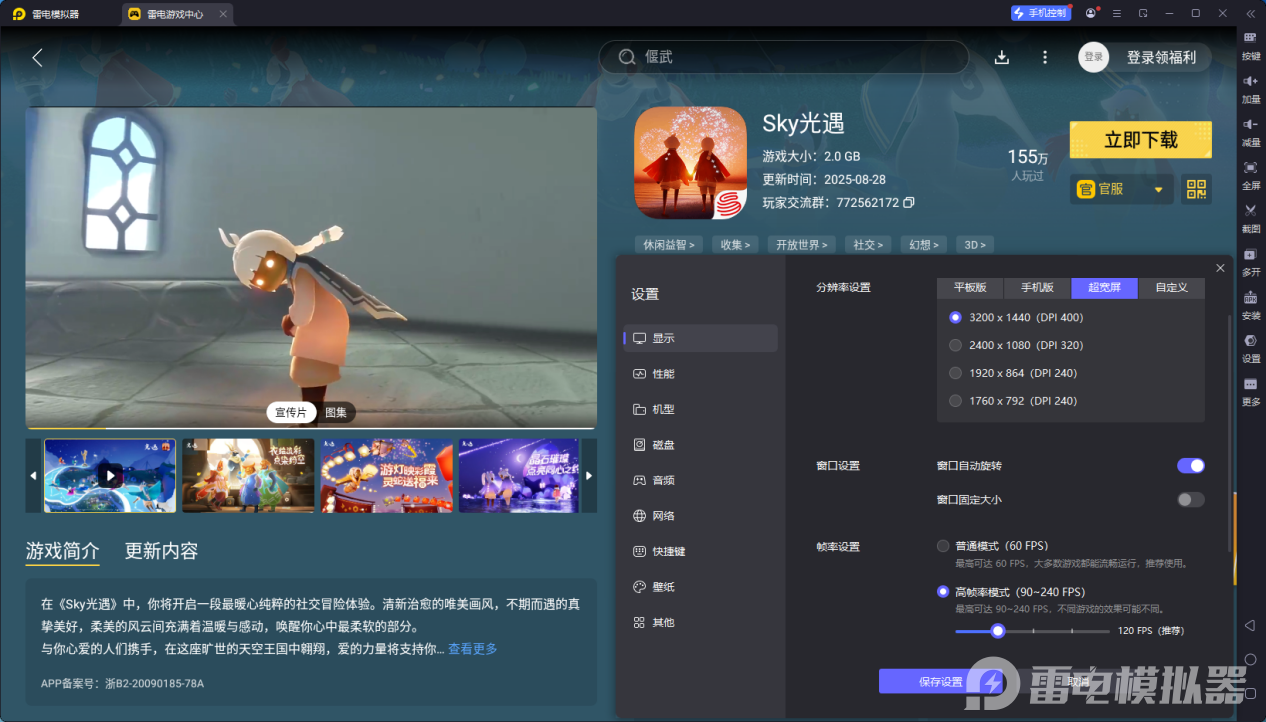This screenshot has height=722, width=1266.
Task: Play the first promo video thumbnail
Action: pyautogui.click(x=110, y=476)
